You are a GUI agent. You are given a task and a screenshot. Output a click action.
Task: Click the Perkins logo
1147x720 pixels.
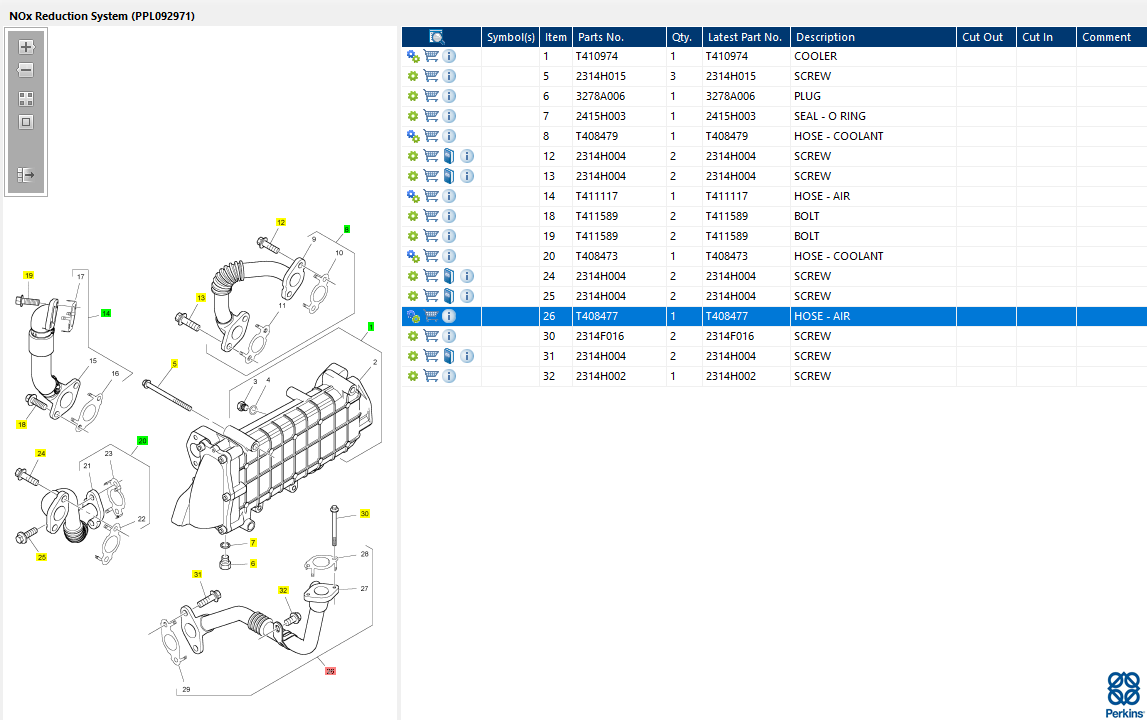tap(1124, 695)
